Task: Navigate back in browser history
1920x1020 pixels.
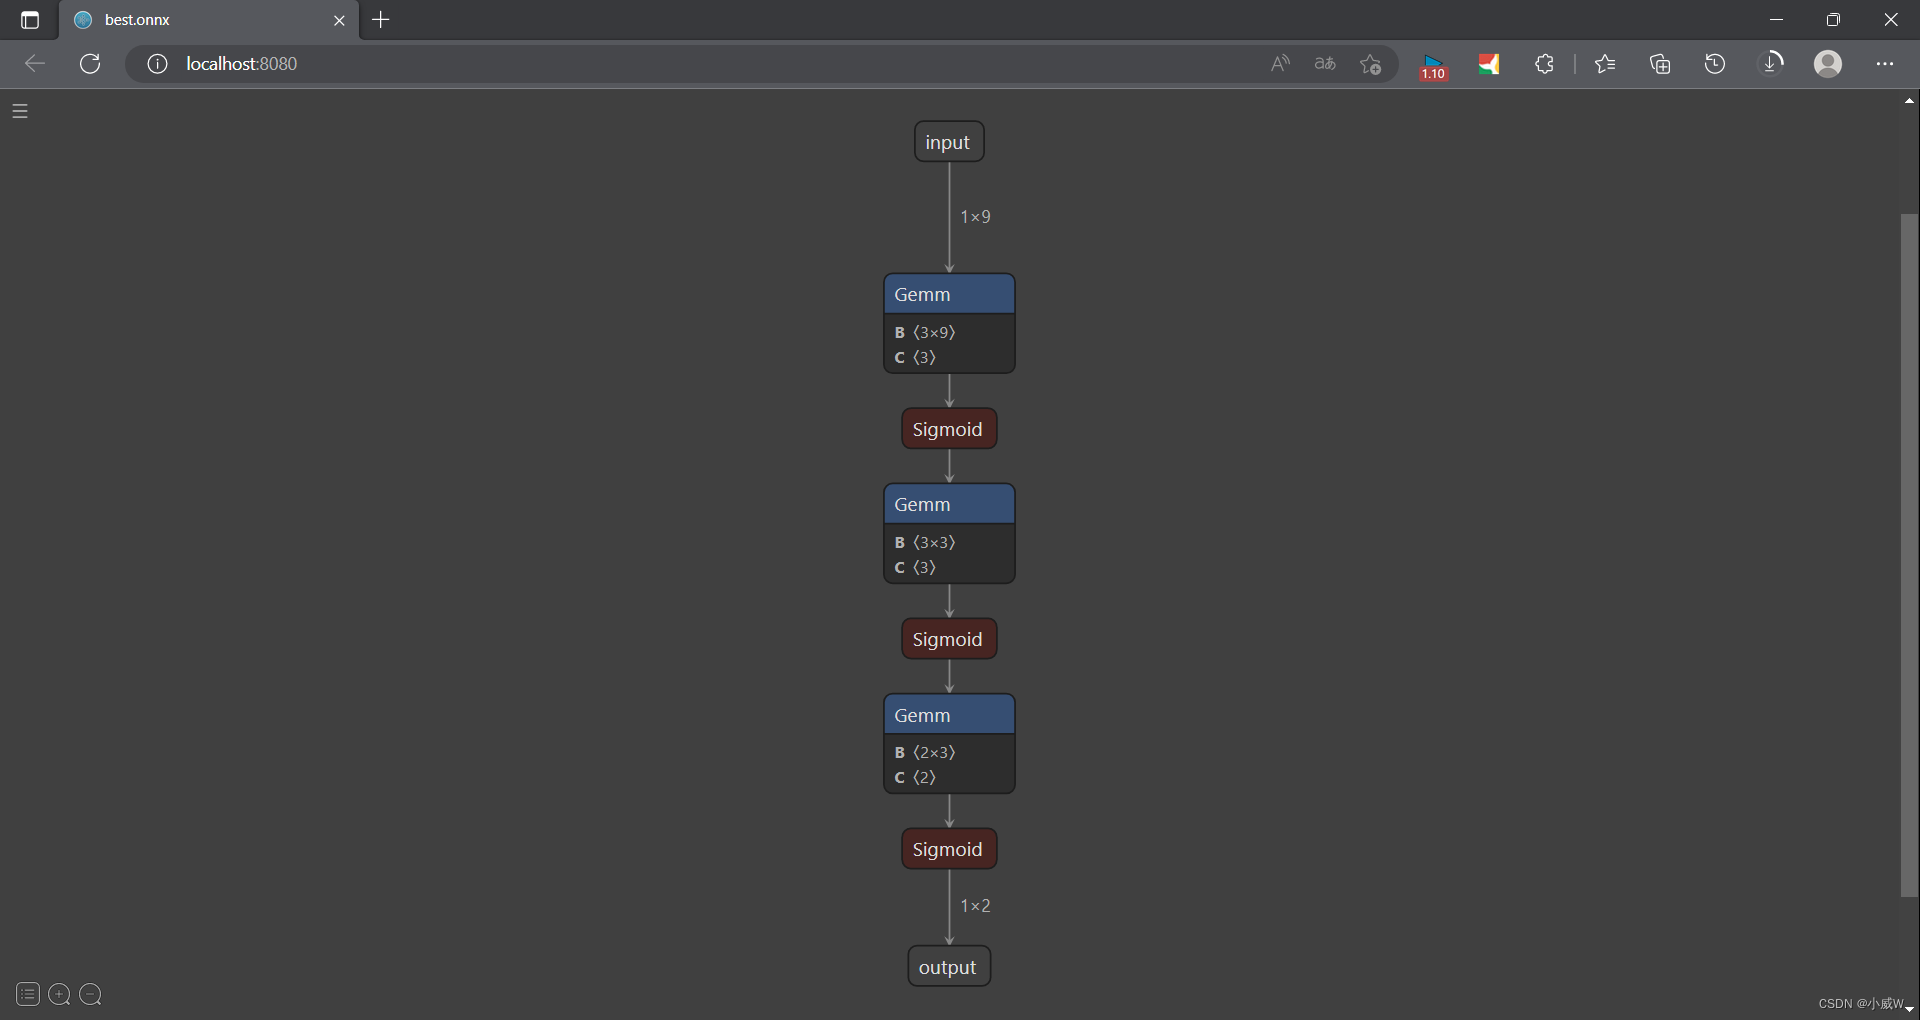Action: coord(33,63)
